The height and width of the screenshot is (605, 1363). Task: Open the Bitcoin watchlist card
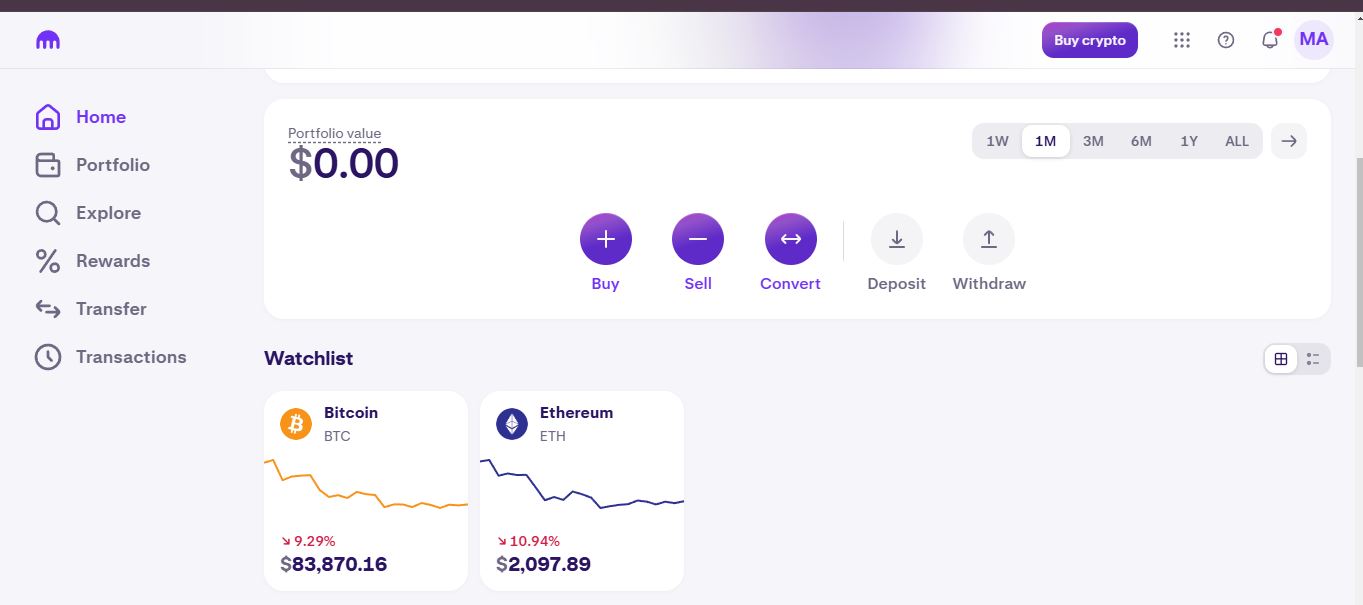click(x=366, y=490)
